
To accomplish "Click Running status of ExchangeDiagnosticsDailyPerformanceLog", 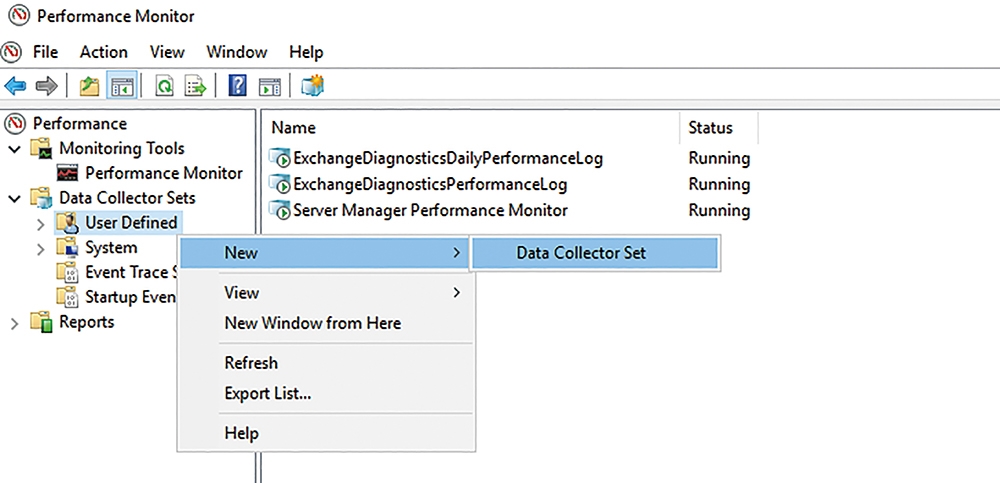I will point(719,158).
